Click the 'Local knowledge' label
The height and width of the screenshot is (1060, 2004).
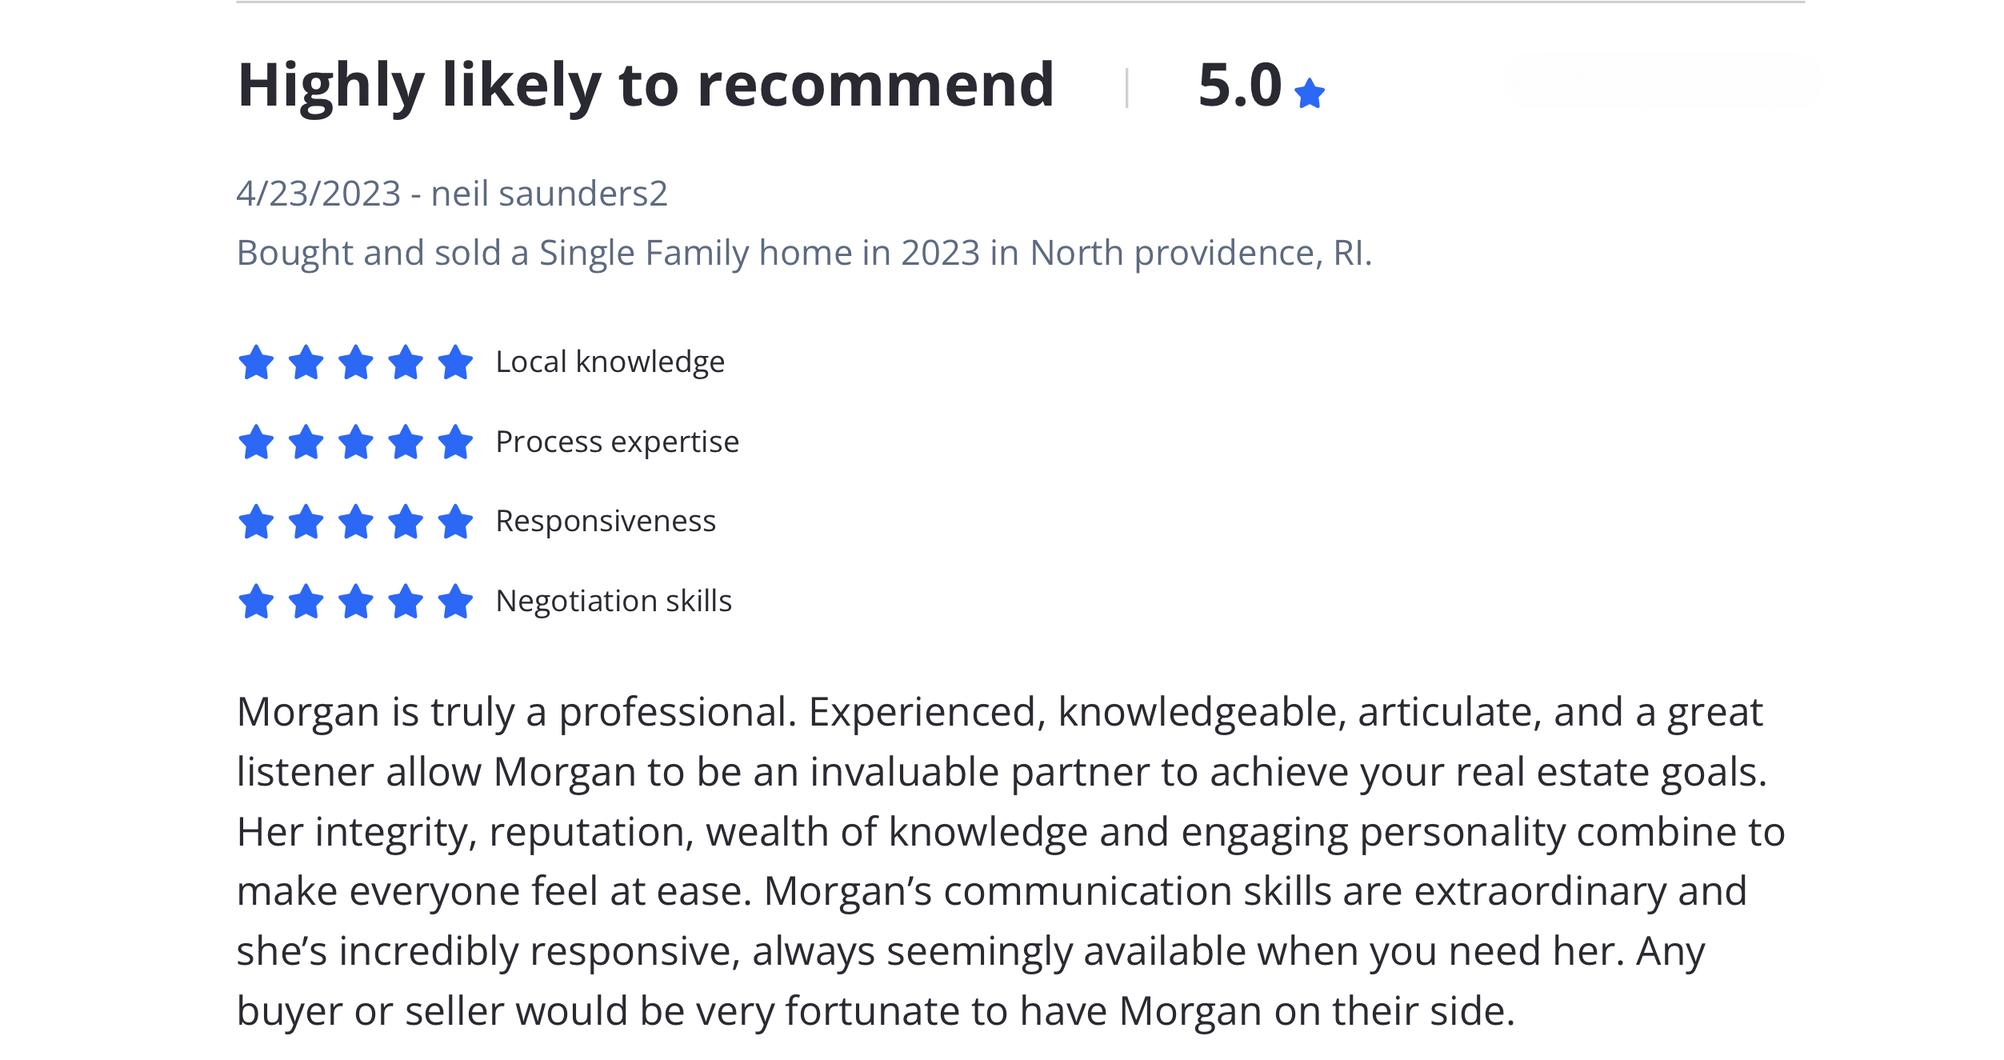coord(610,362)
